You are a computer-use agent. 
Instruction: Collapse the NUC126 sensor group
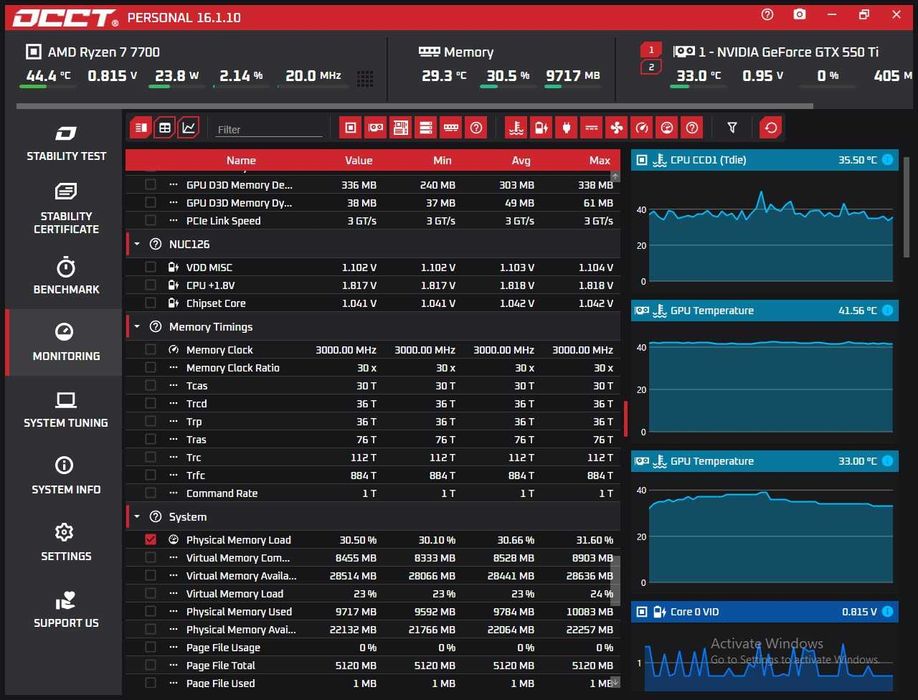pos(137,244)
